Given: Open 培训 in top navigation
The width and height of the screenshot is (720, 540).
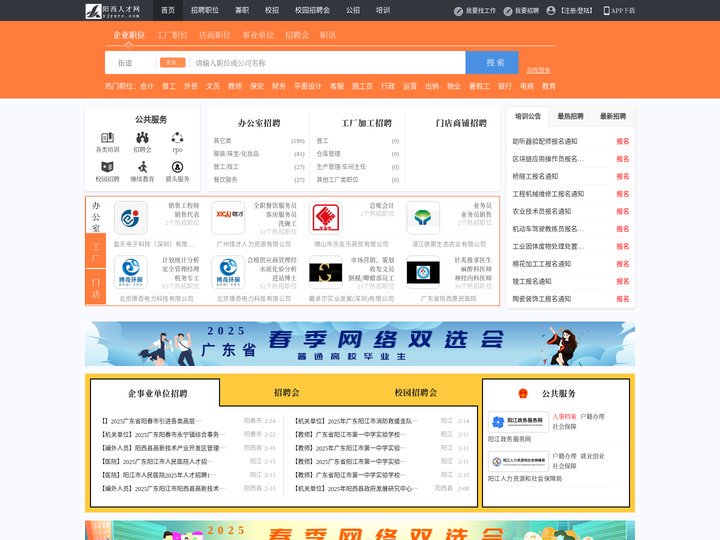Looking at the screenshot, I should [x=382, y=10].
